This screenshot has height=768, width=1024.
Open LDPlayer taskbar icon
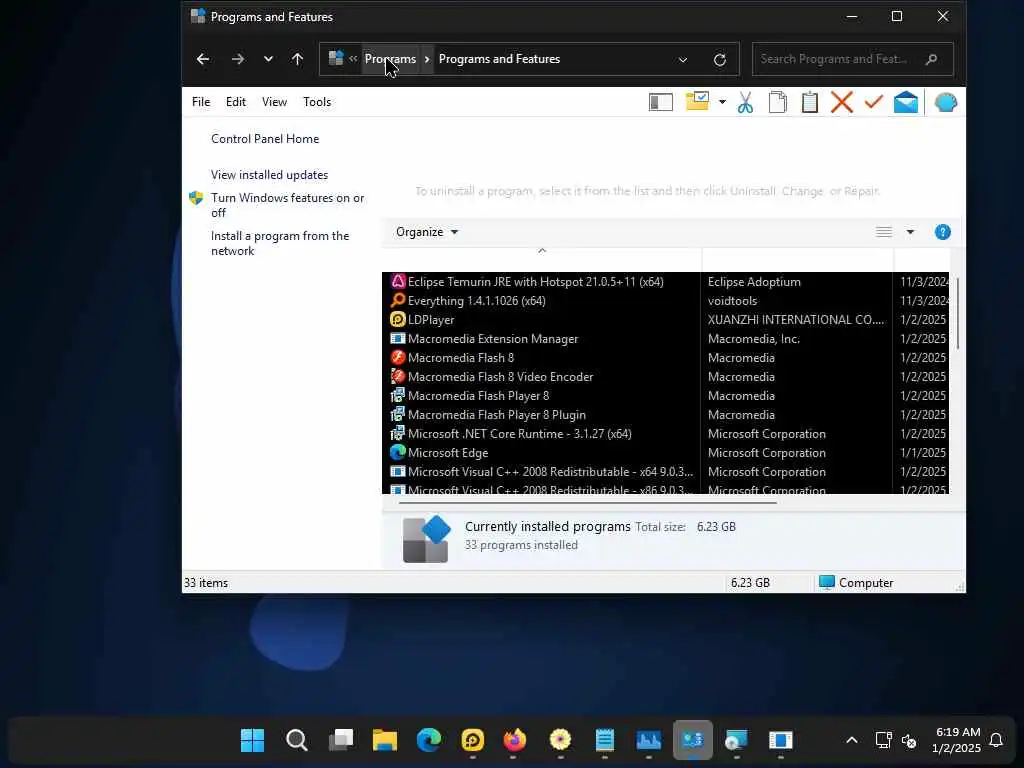pos(473,740)
